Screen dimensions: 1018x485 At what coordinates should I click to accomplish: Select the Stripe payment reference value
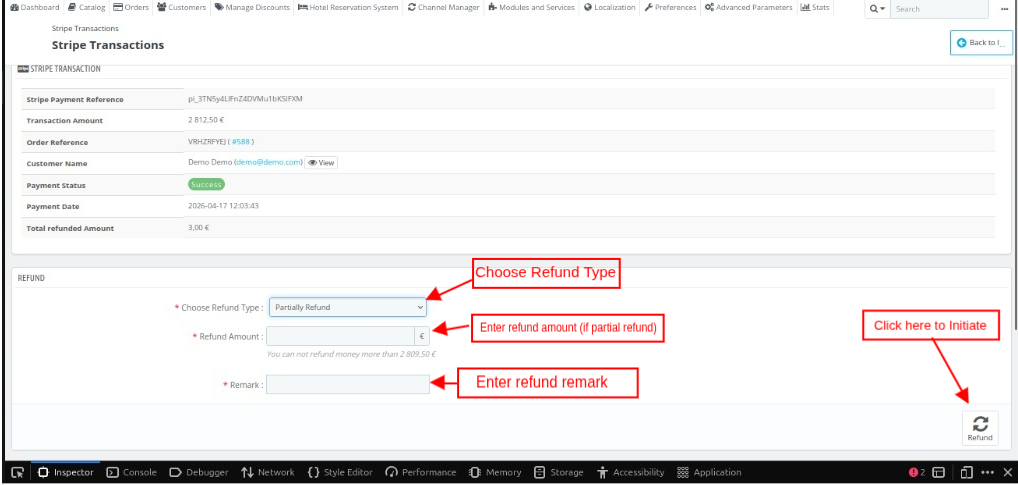(245, 99)
